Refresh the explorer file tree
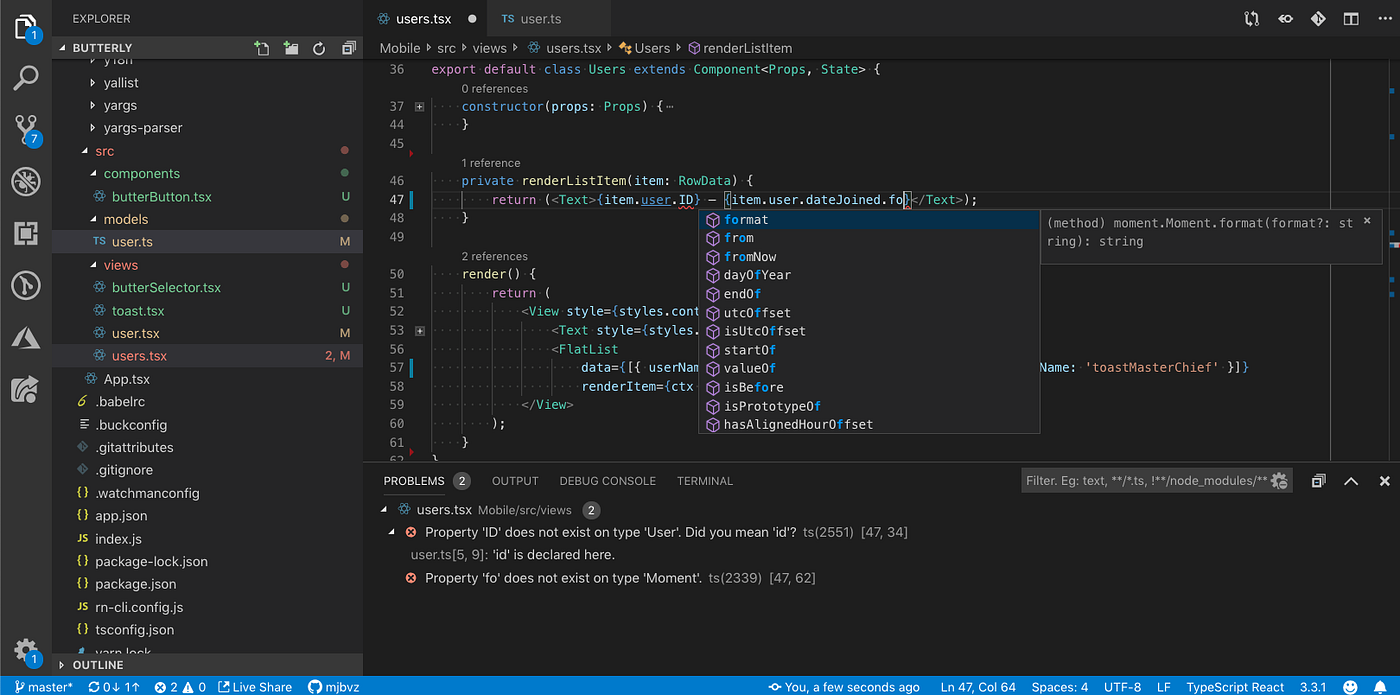This screenshot has width=1400, height=695. coord(319,48)
